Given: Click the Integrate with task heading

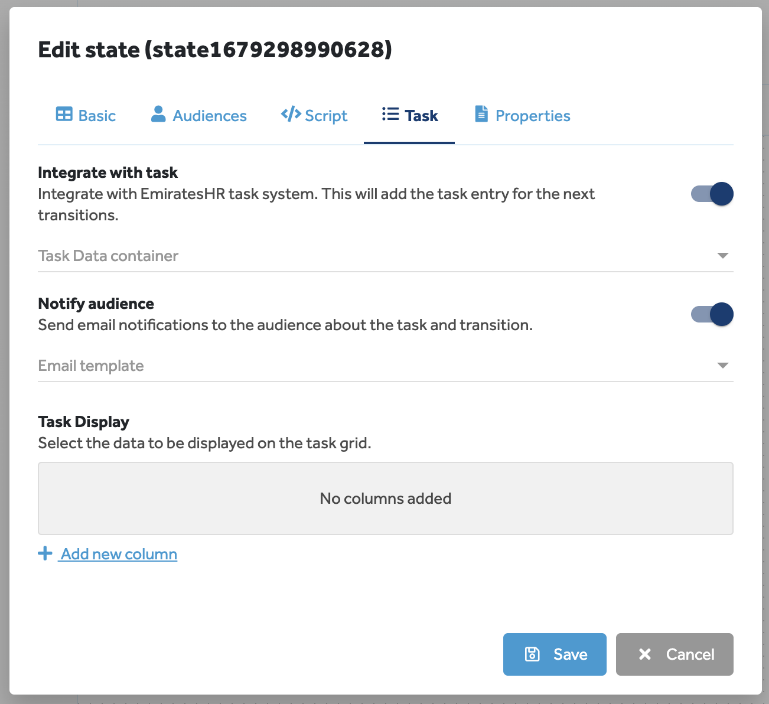Looking at the screenshot, I should coord(108,173).
